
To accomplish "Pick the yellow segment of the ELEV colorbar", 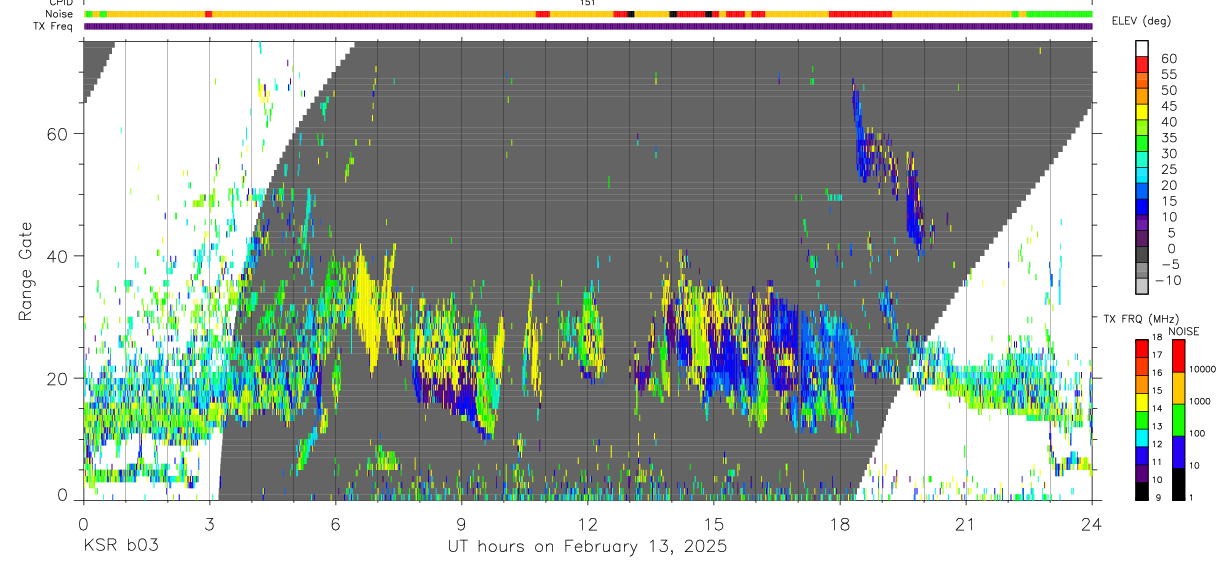I will [1143, 113].
